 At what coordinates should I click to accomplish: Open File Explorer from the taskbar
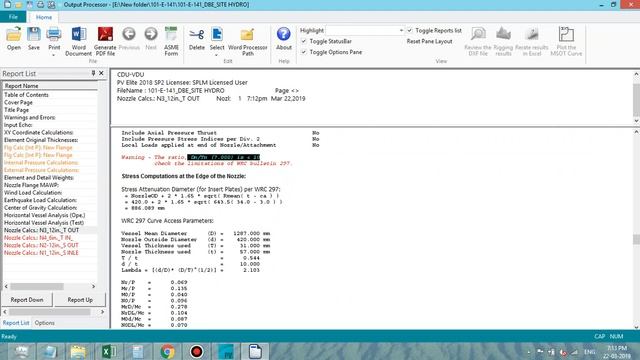tap(79, 351)
